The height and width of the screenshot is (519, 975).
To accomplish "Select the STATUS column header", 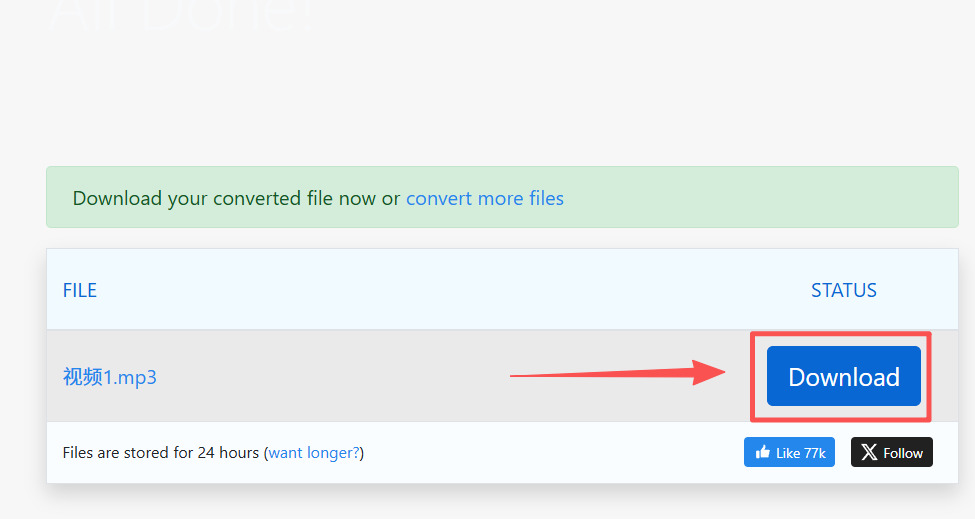I will [x=844, y=290].
